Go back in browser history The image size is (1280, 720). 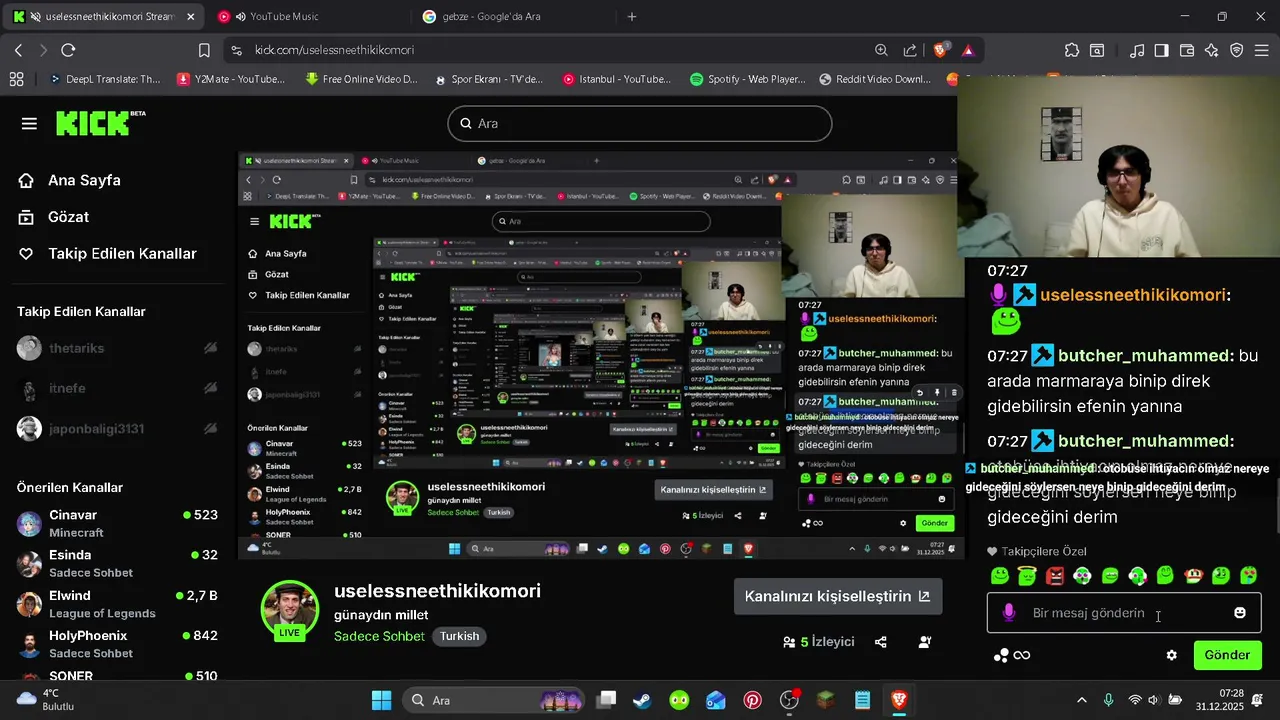pos(19,50)
